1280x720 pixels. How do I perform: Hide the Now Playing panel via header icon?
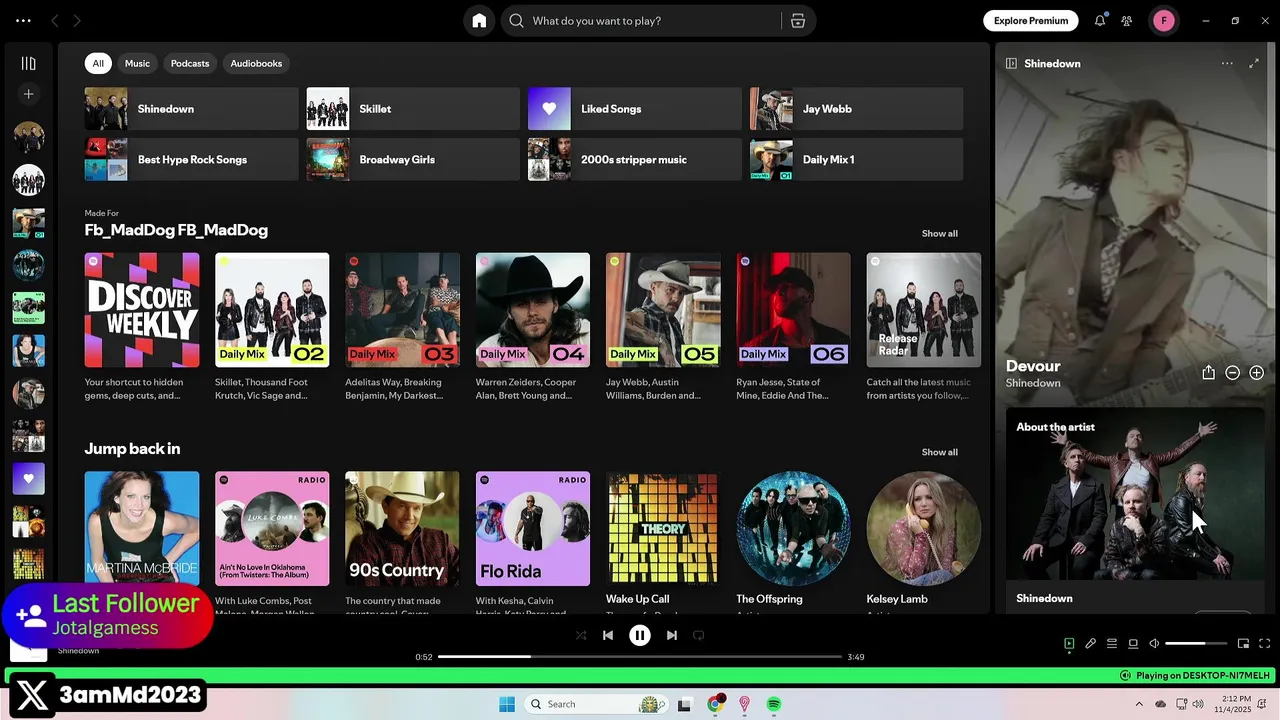[x=1011, y=63]
